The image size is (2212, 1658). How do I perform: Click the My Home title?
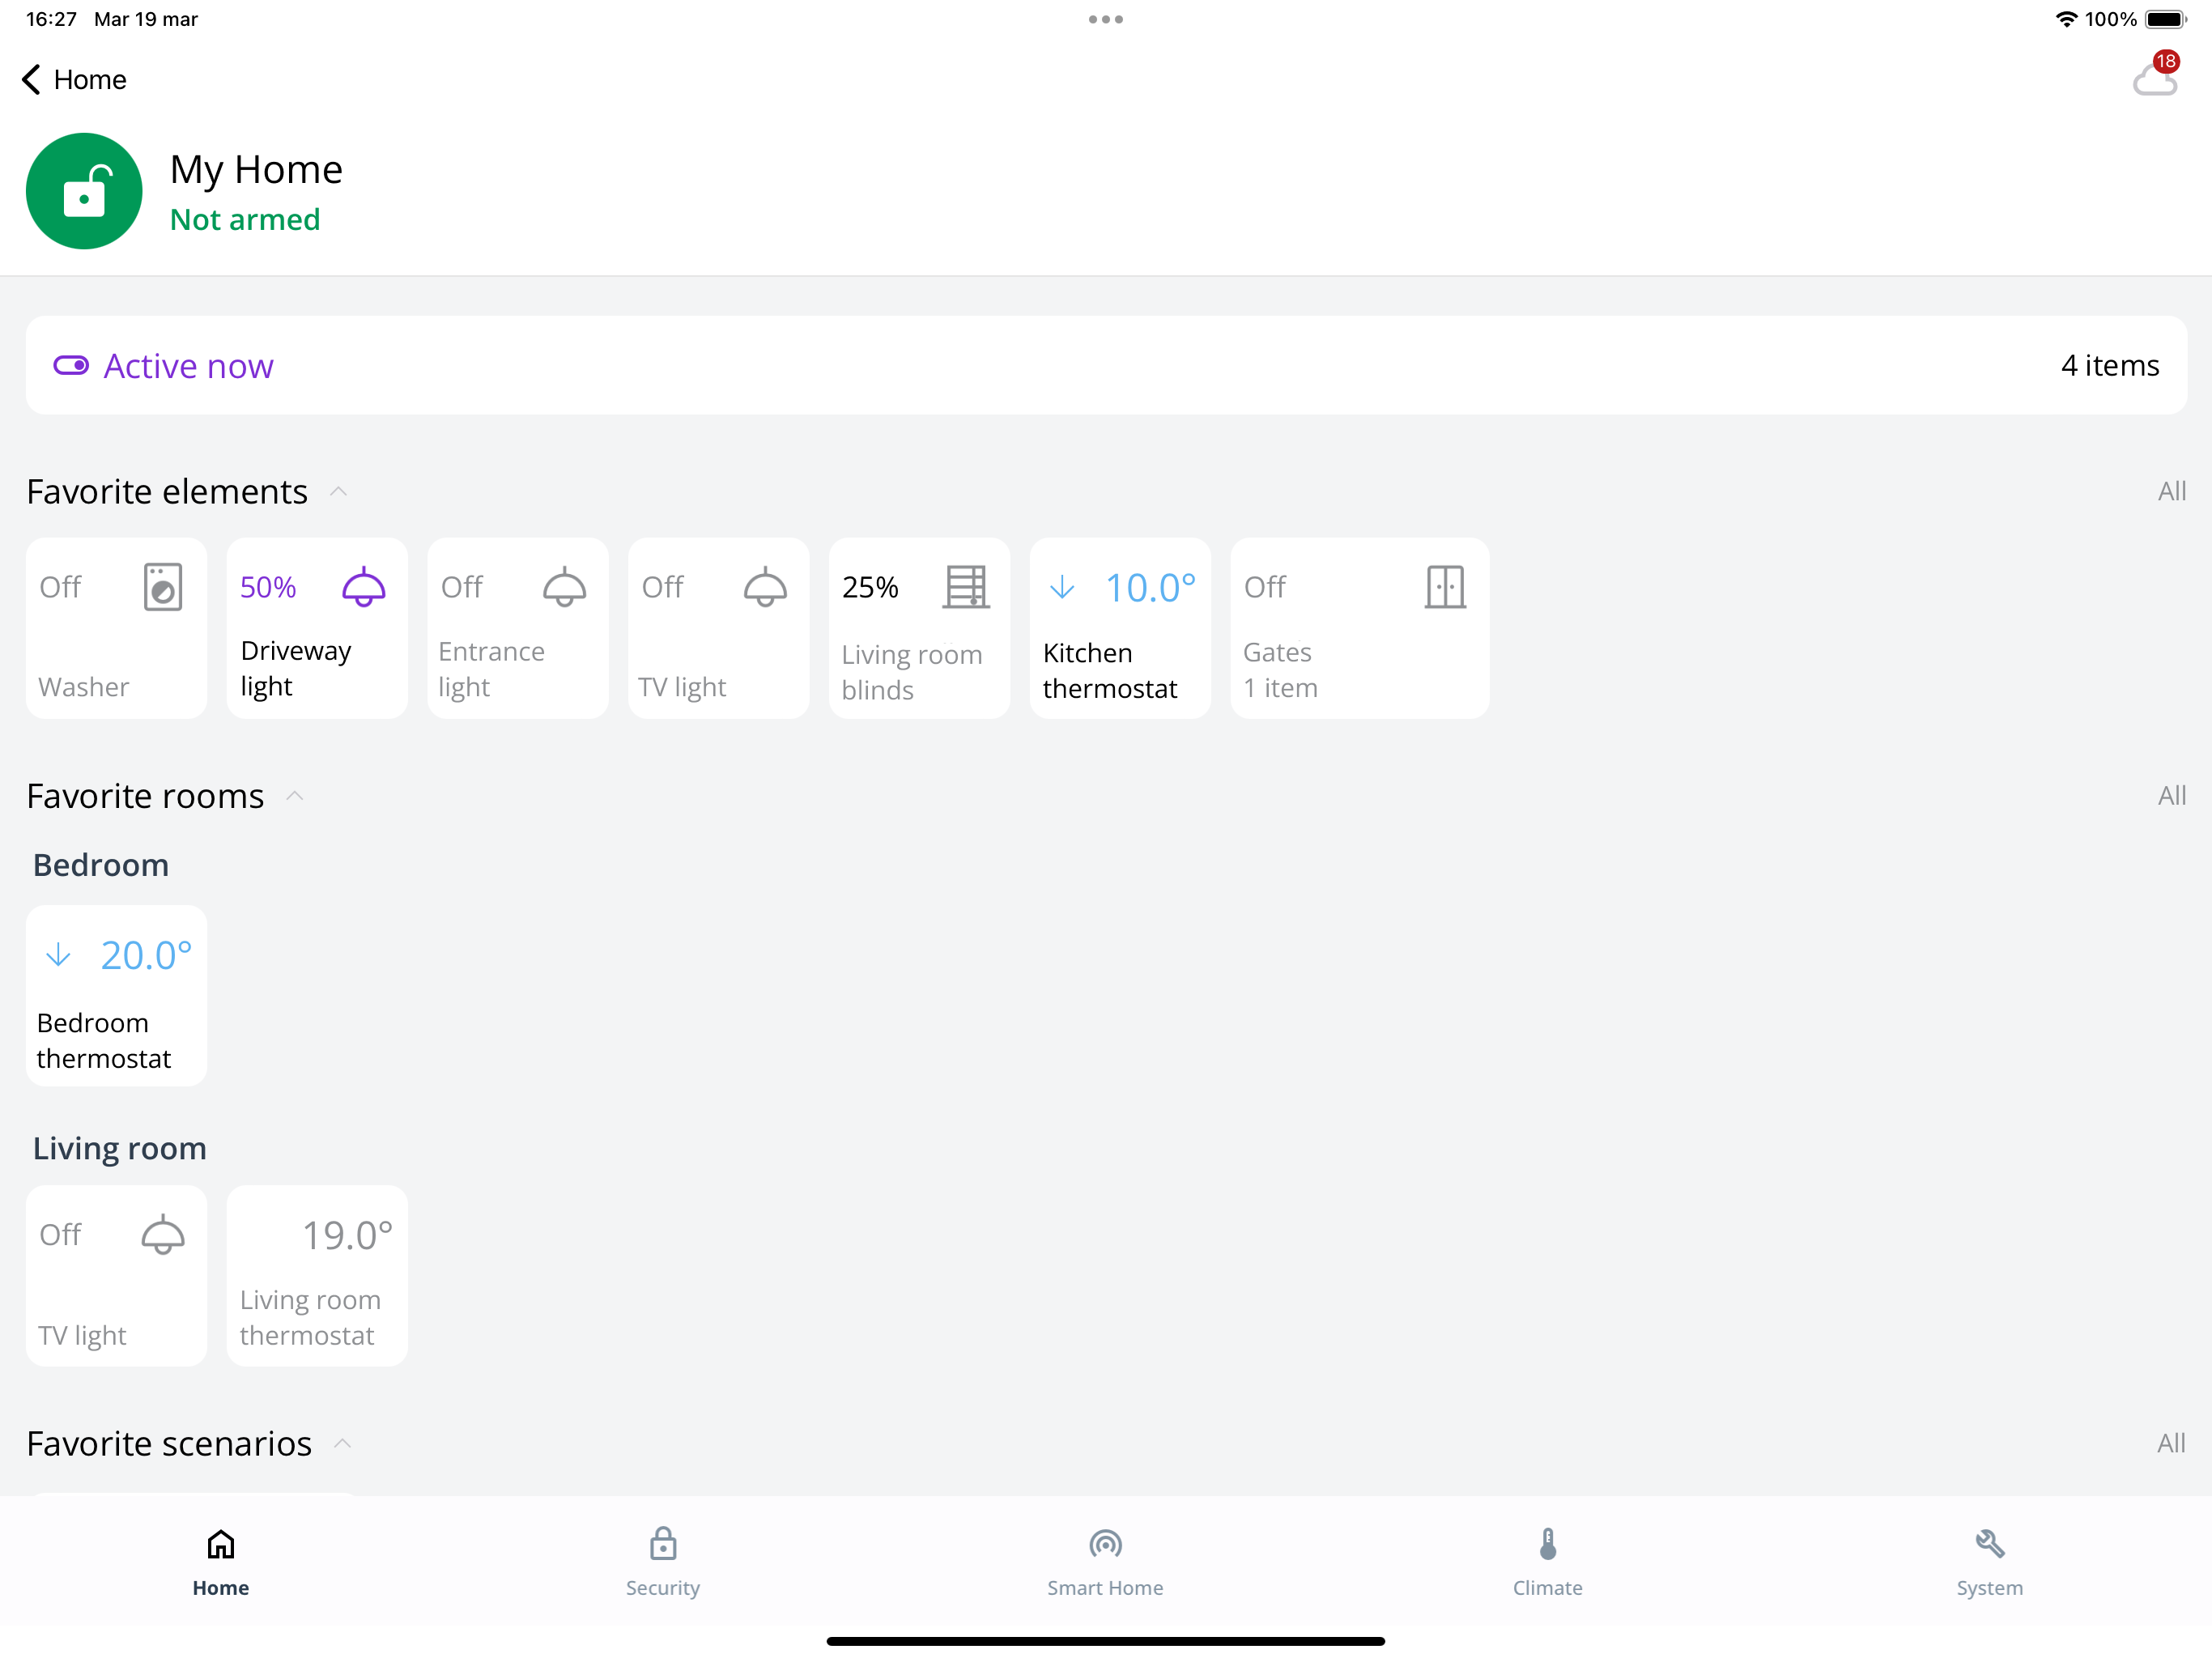coord(256,169)
